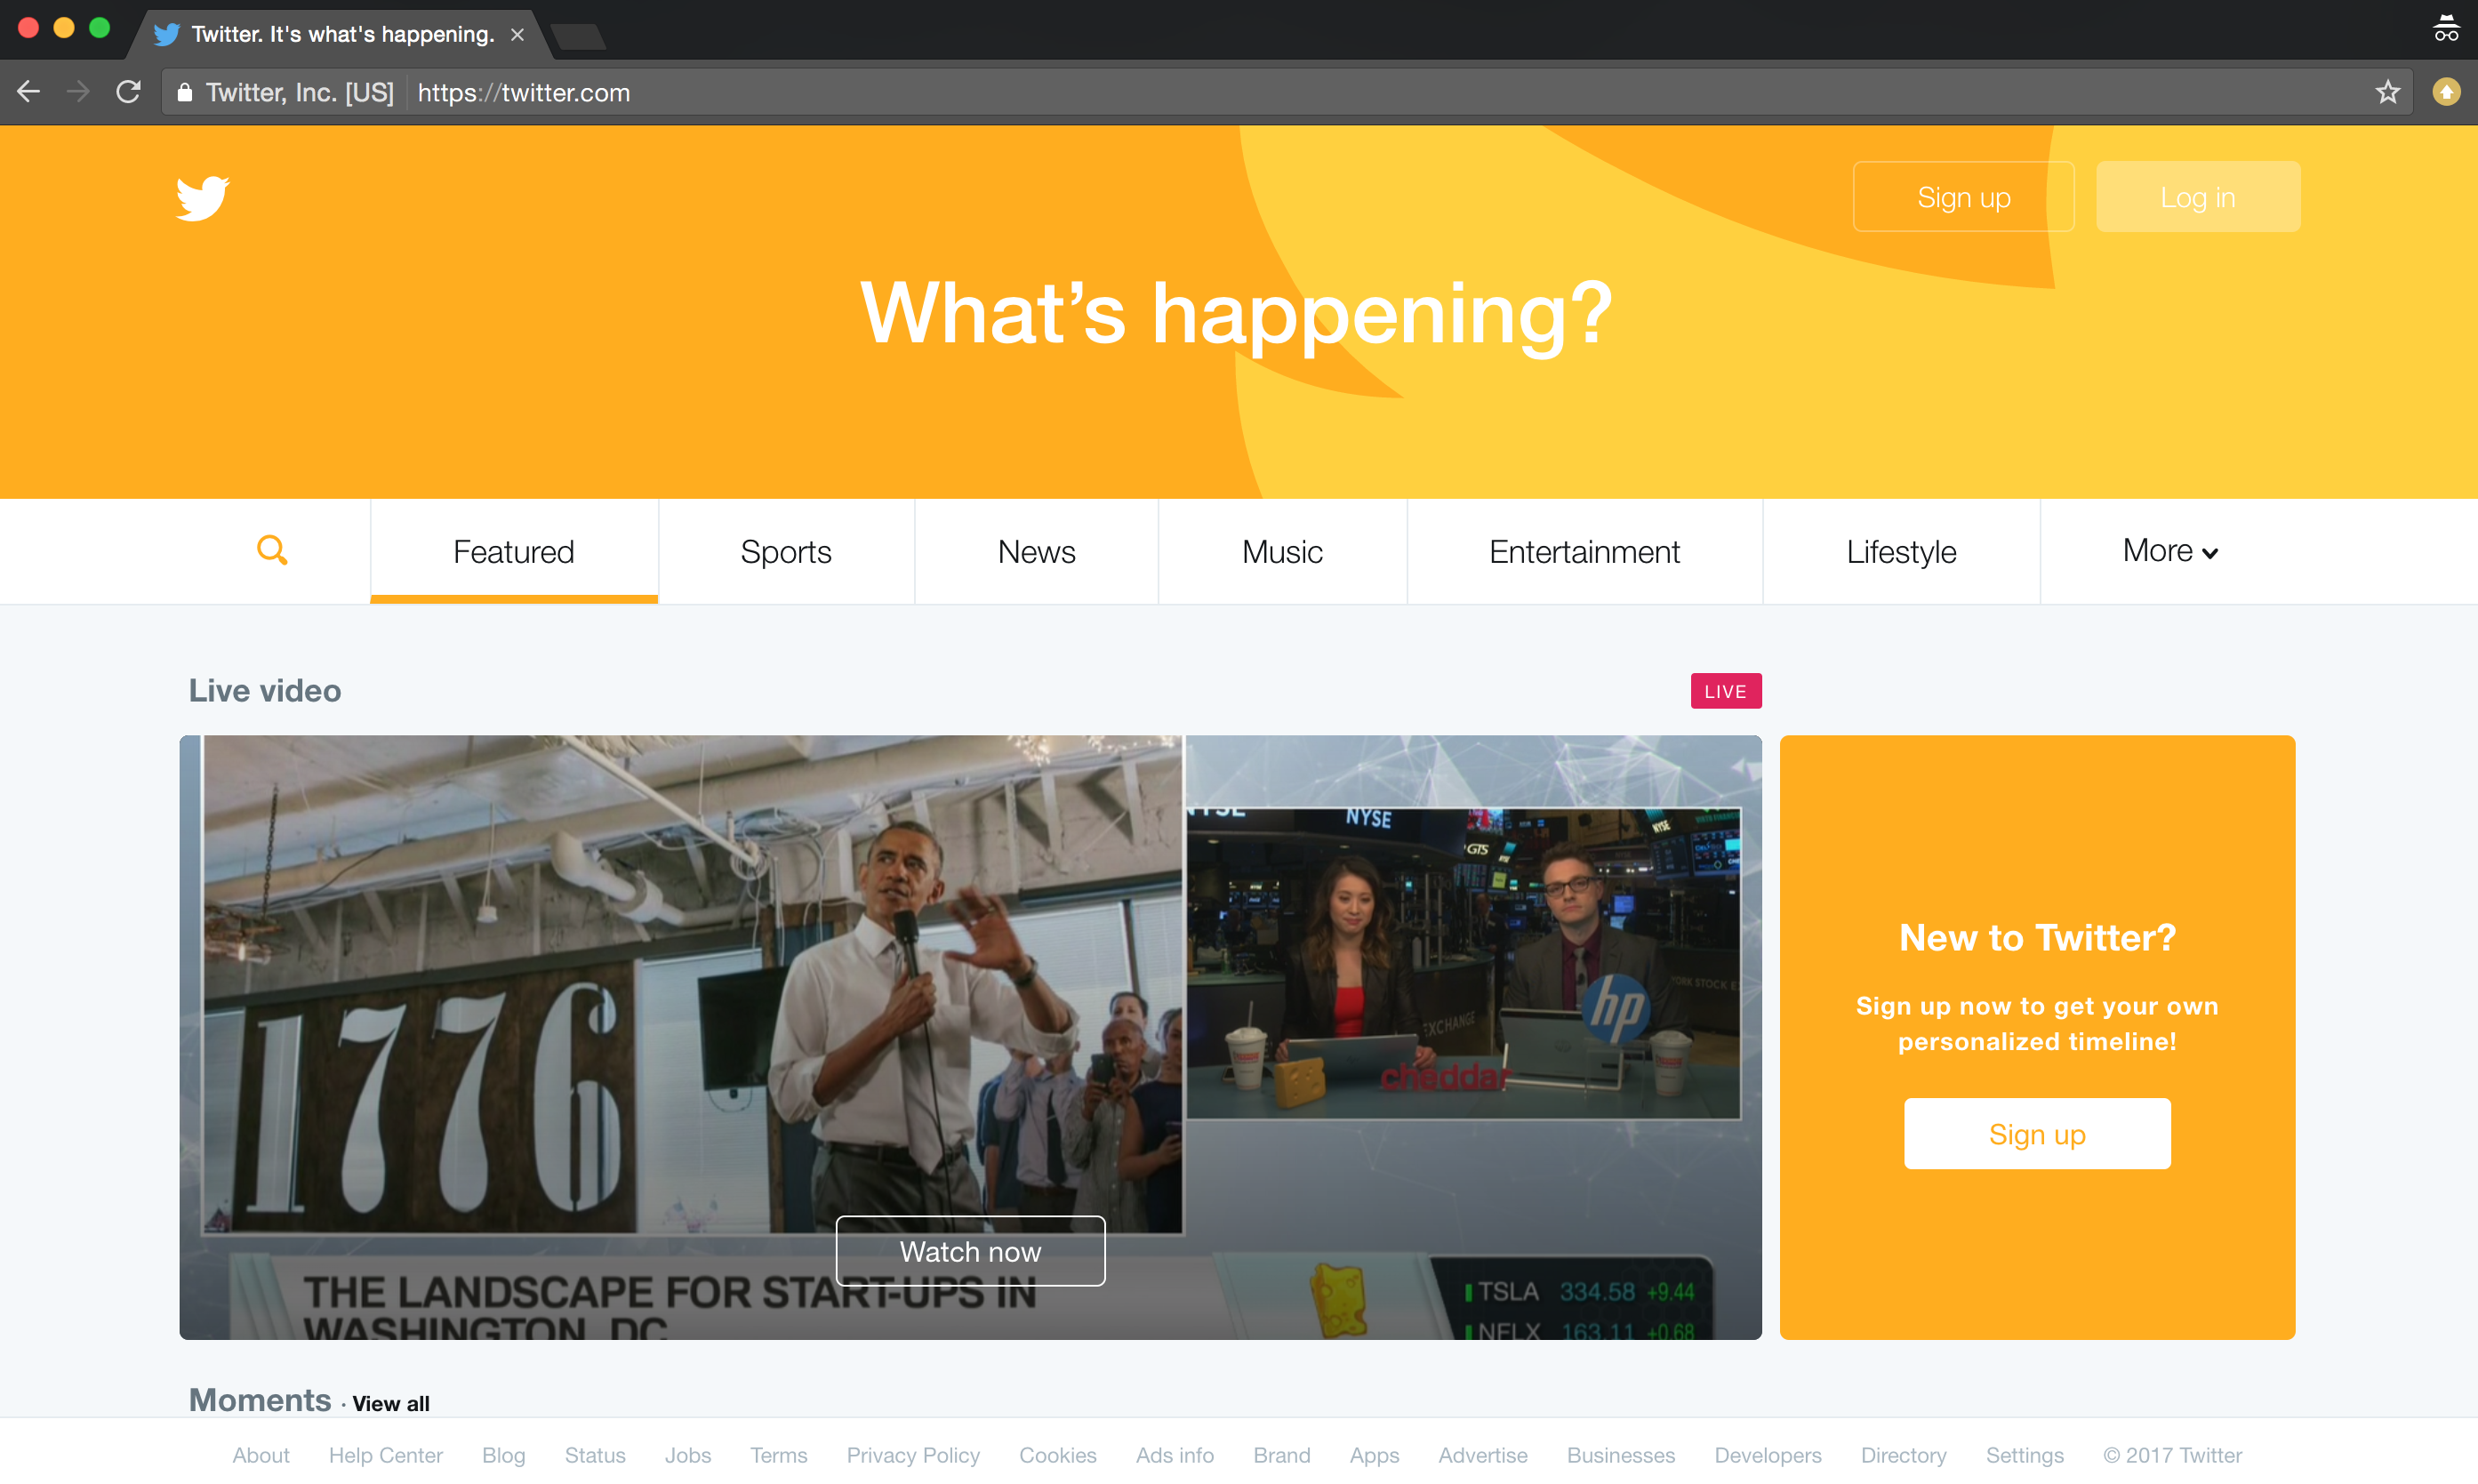Close the Twitter browser tab
This screenshot has width=2478, height=1484.
[517, 35]
